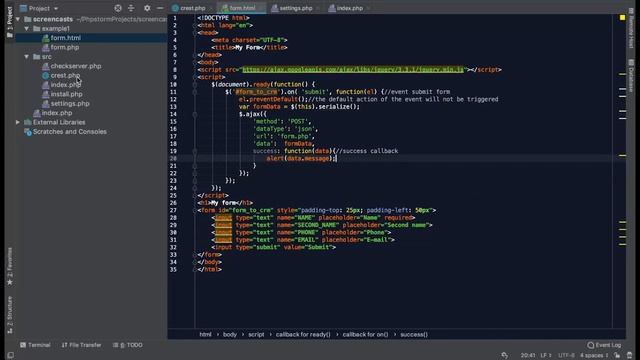The width and height of the screenshot is (640, 360).
Task: Click the tool windows quick-access icon bottom-left
Action: pyautogui.click(x=10, y=356)
